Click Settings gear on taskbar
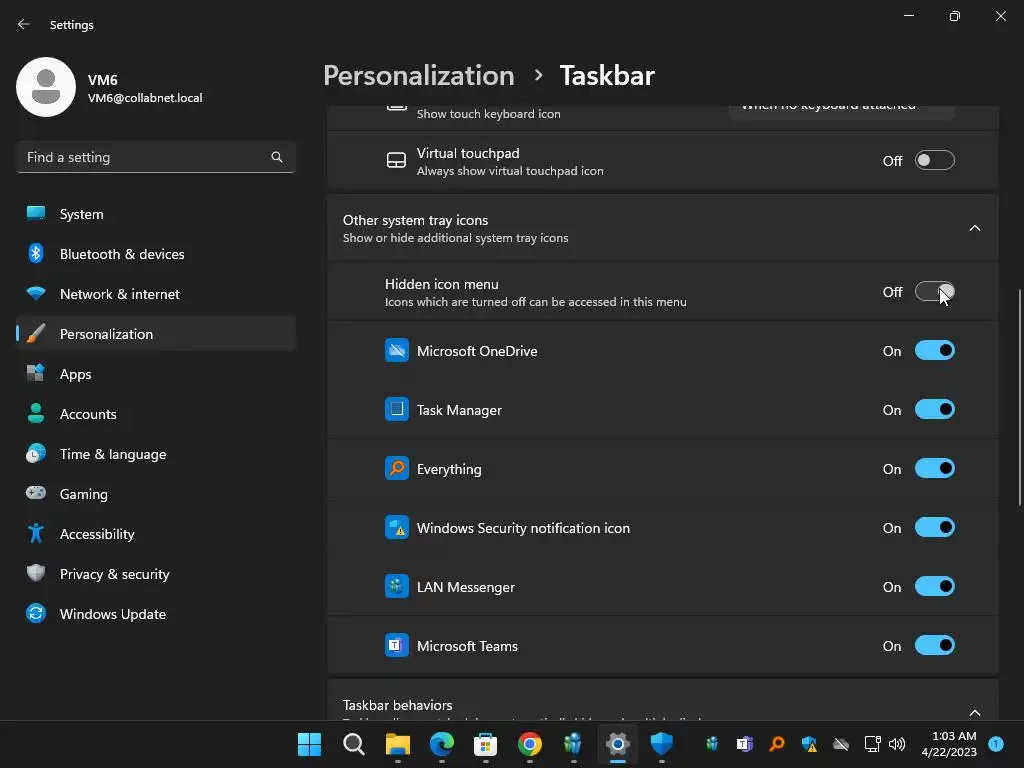The image size is (1024, 768). (617, 744)
